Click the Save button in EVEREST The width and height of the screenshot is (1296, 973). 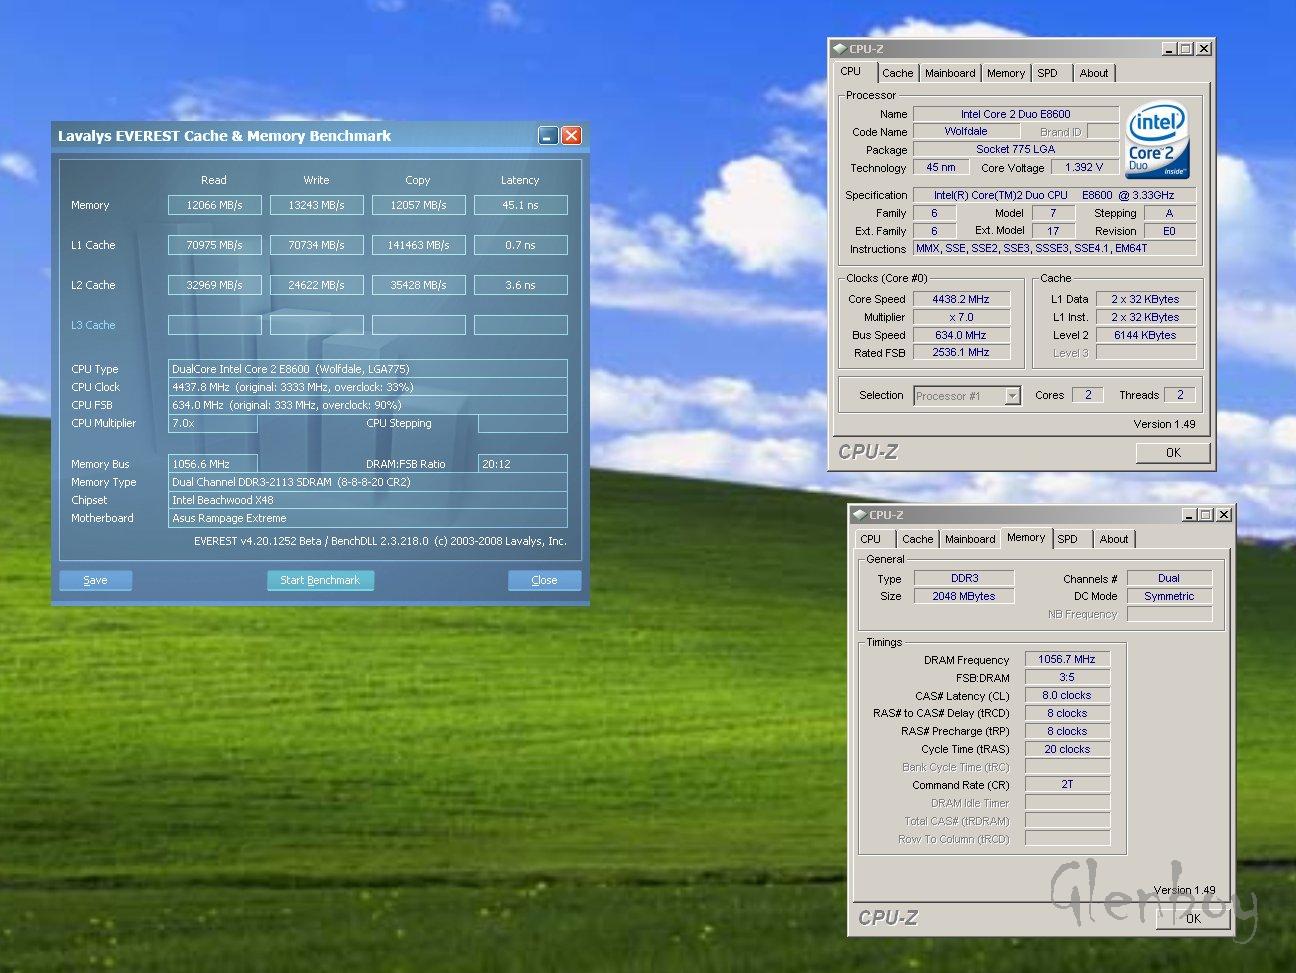(96, 580)
